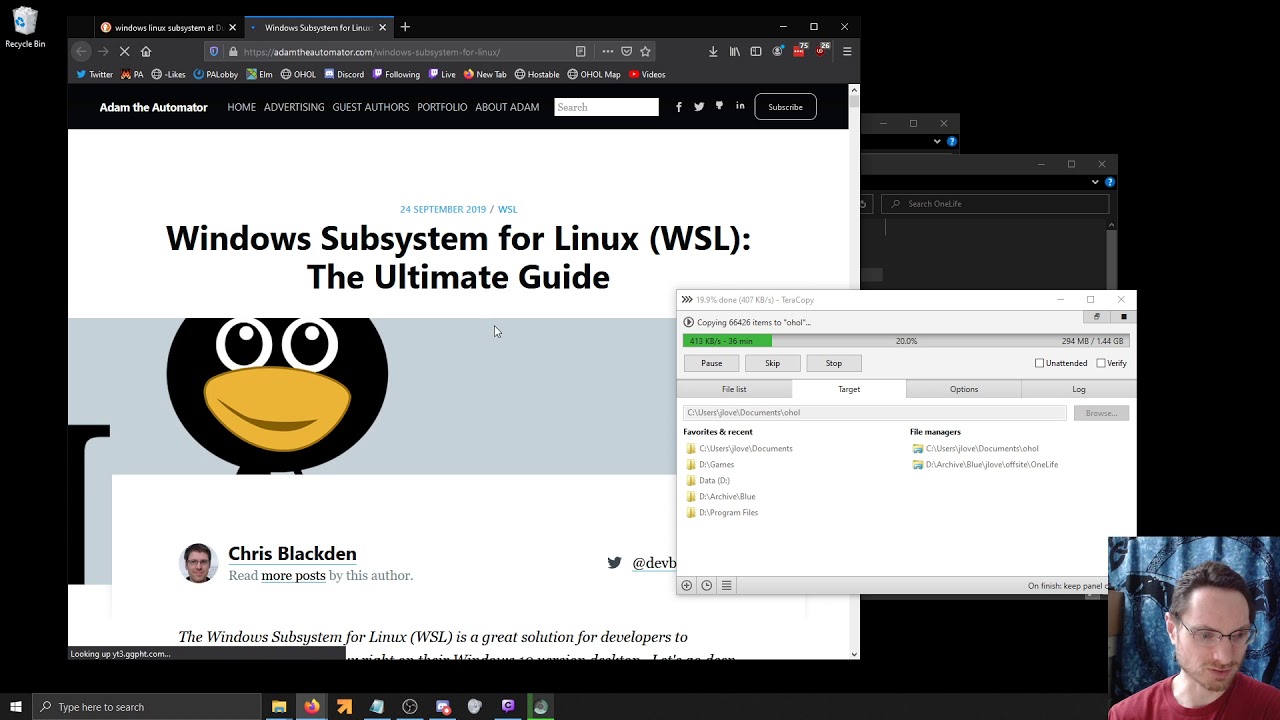Viewport: 1280px width, 720px height.
Task: Save page to Pocket icon
Action: point(626,51)
